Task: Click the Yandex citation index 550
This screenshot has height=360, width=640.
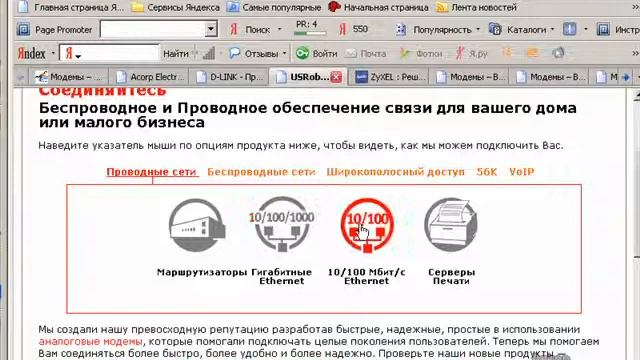Action: pyautogui.click(x=353, y=29)
